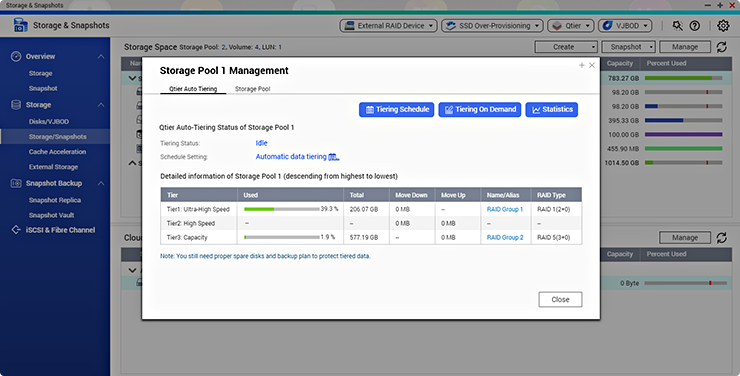Click the Snapshot Backup section icon
This screenshot has height=376, width=740.
click(16, 183)
